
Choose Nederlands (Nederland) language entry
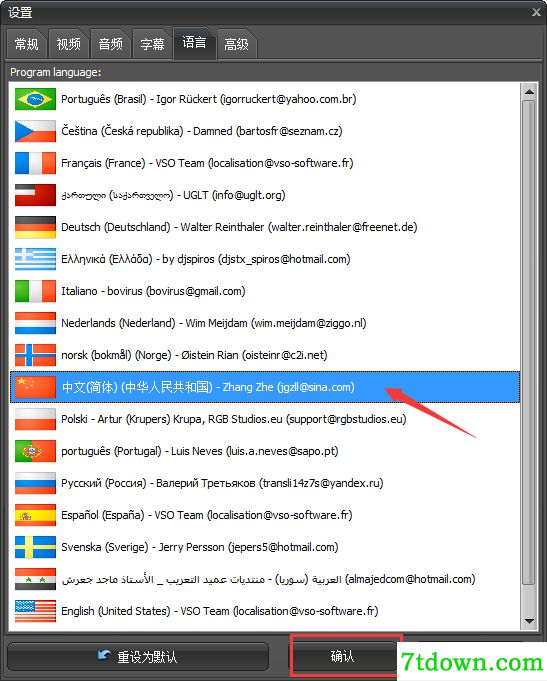point(265,323)
